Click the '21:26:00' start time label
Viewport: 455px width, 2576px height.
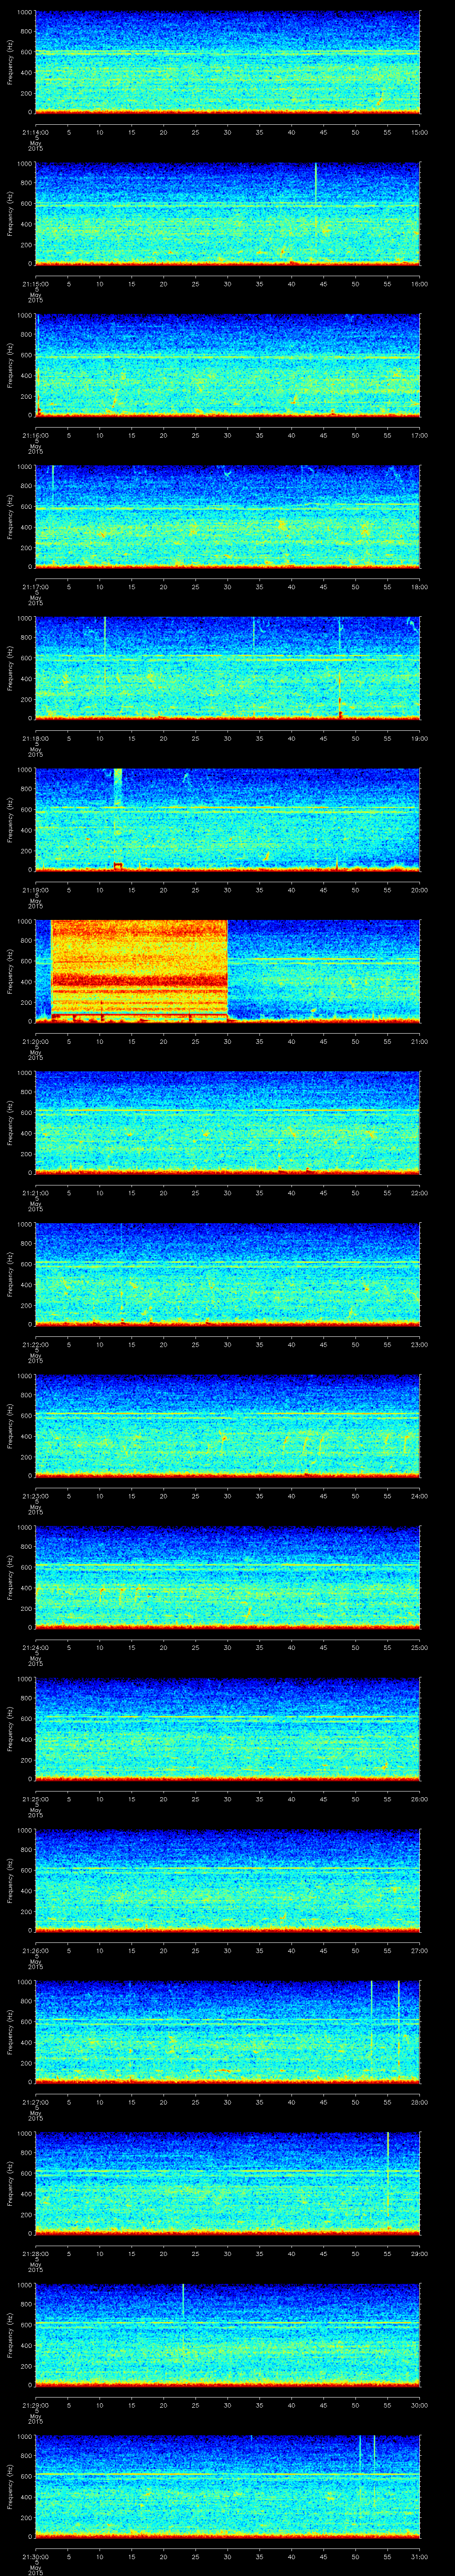coord(35,1950)
